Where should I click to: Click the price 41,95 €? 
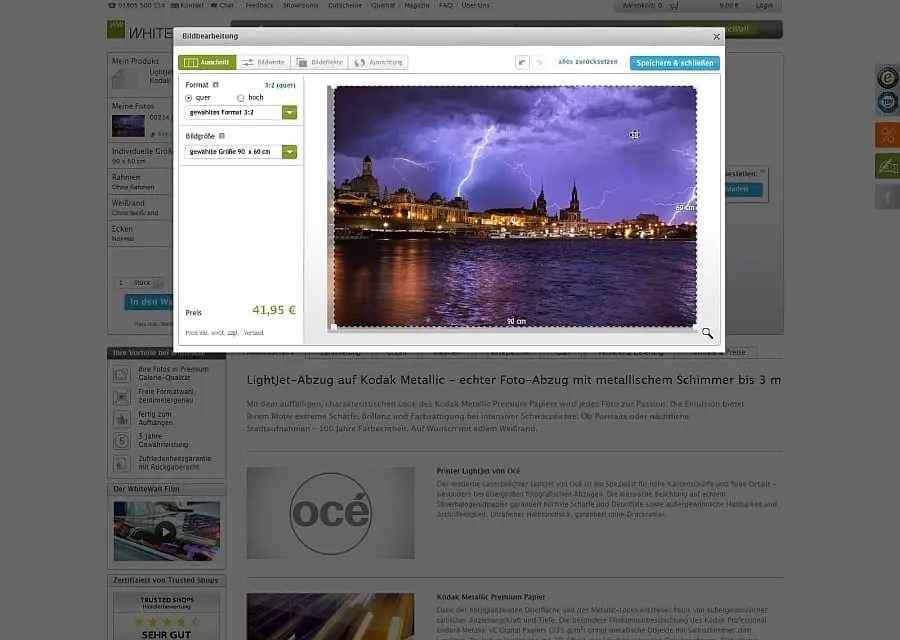(x=274, y=310)
